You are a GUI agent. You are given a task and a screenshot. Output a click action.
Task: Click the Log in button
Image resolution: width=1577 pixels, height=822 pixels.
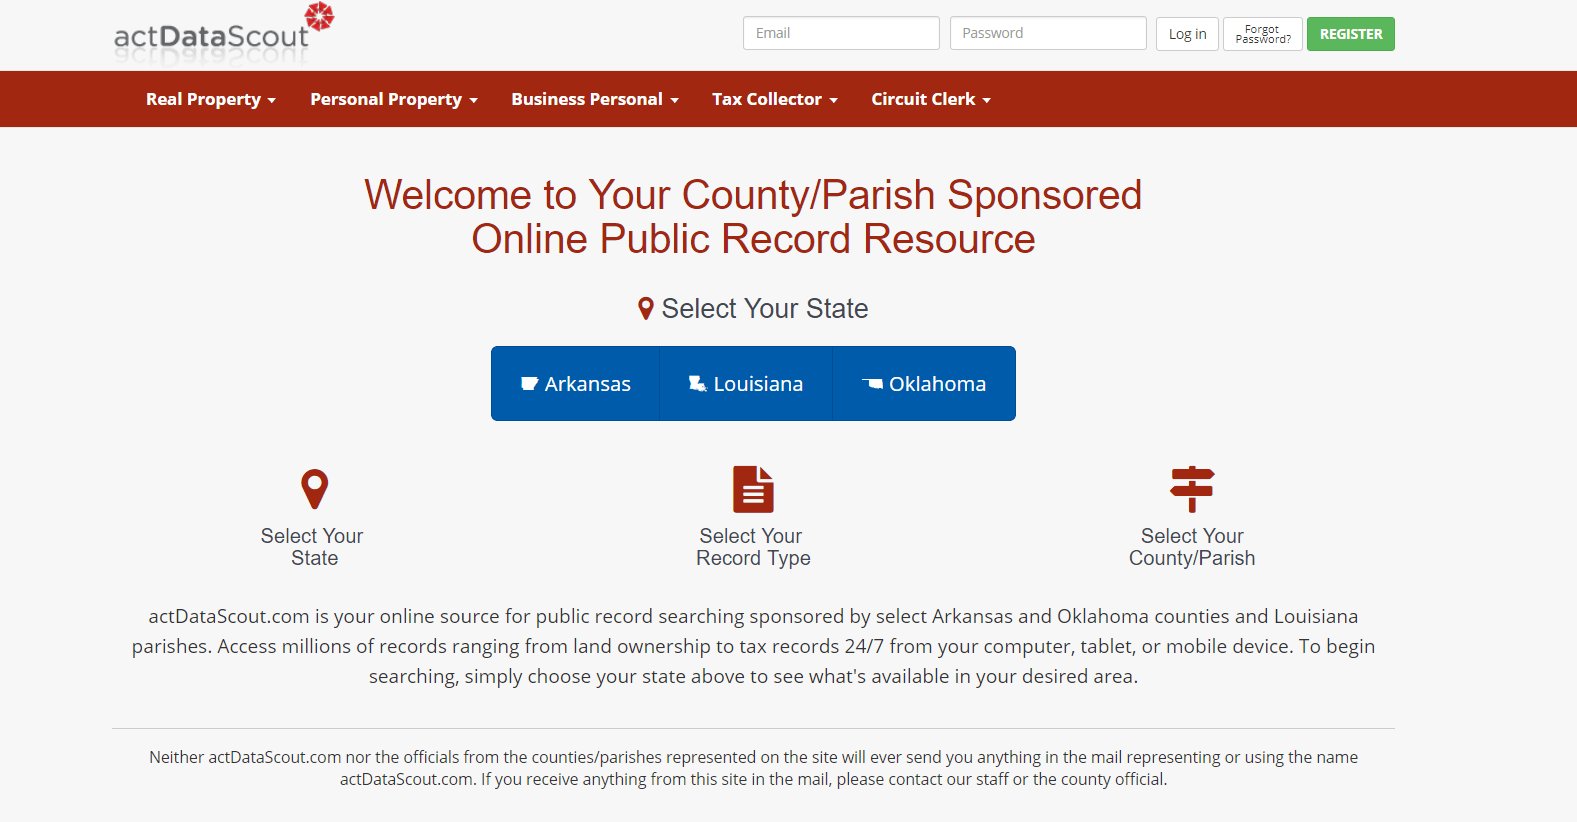[x=1187, y=34]
